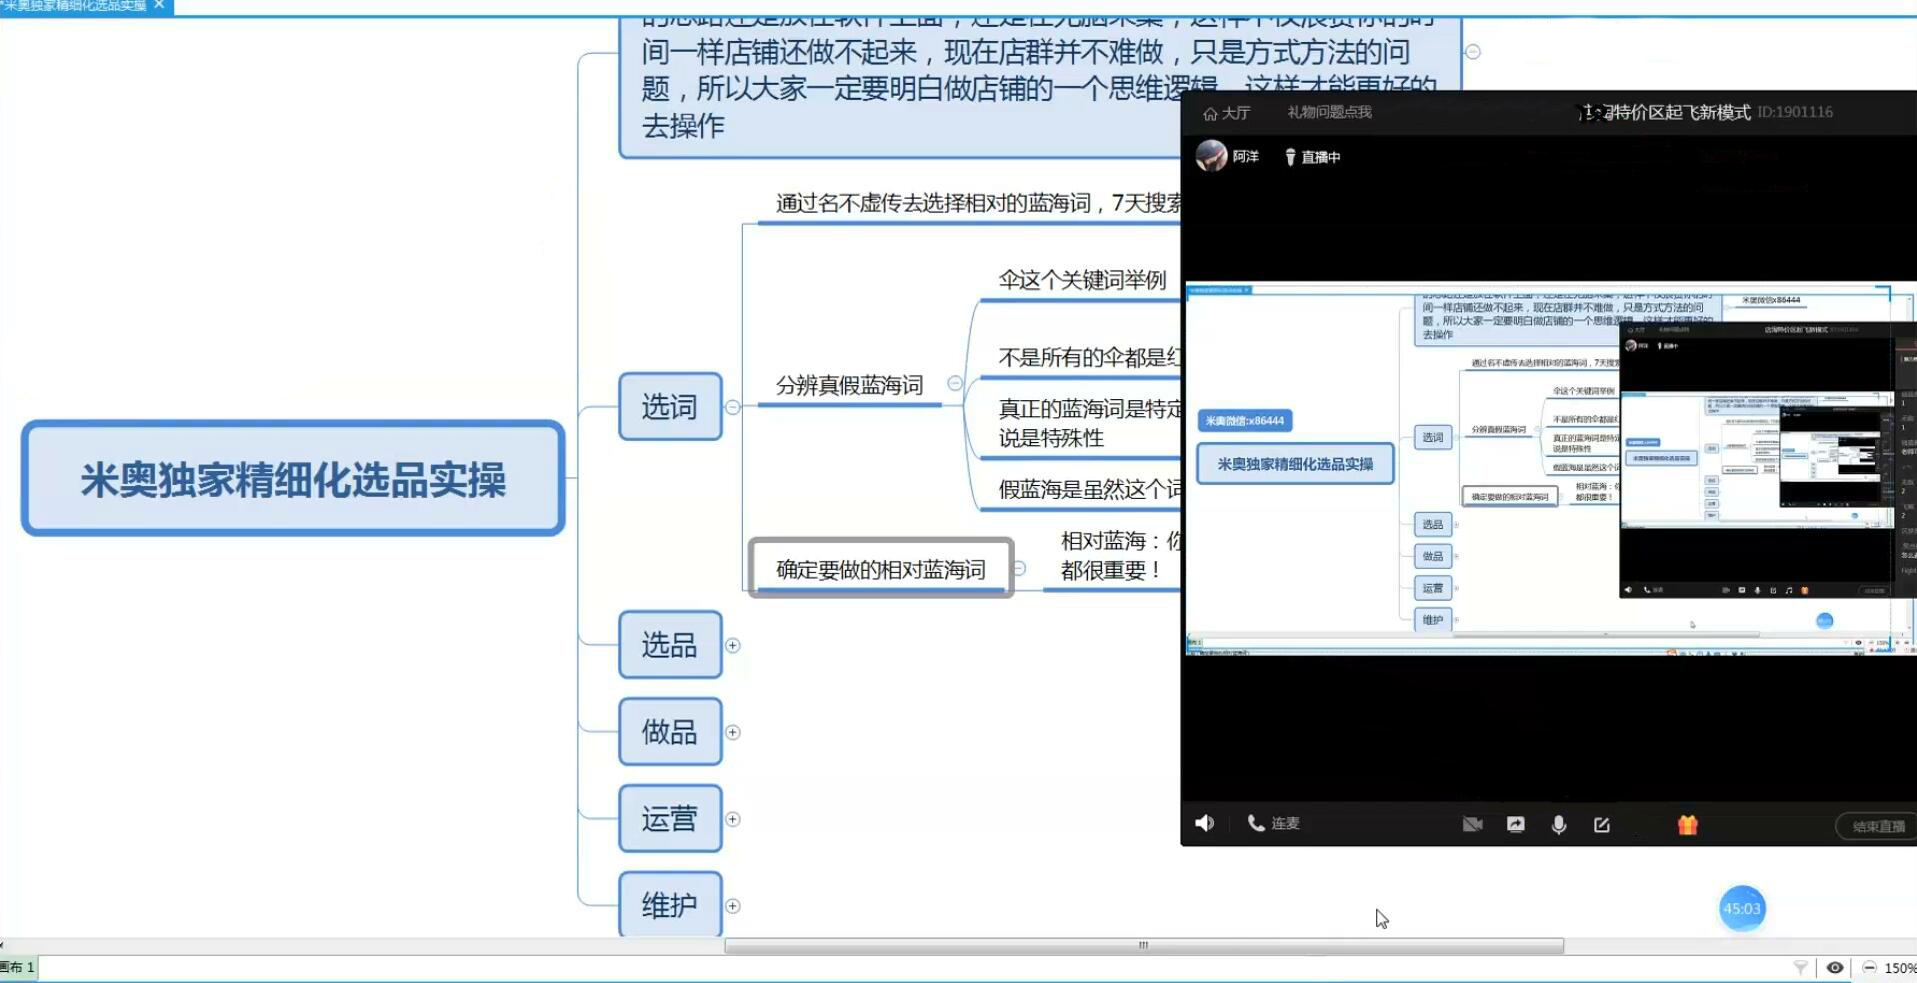Expand the 做品 branch plus button

pos(733,732)
